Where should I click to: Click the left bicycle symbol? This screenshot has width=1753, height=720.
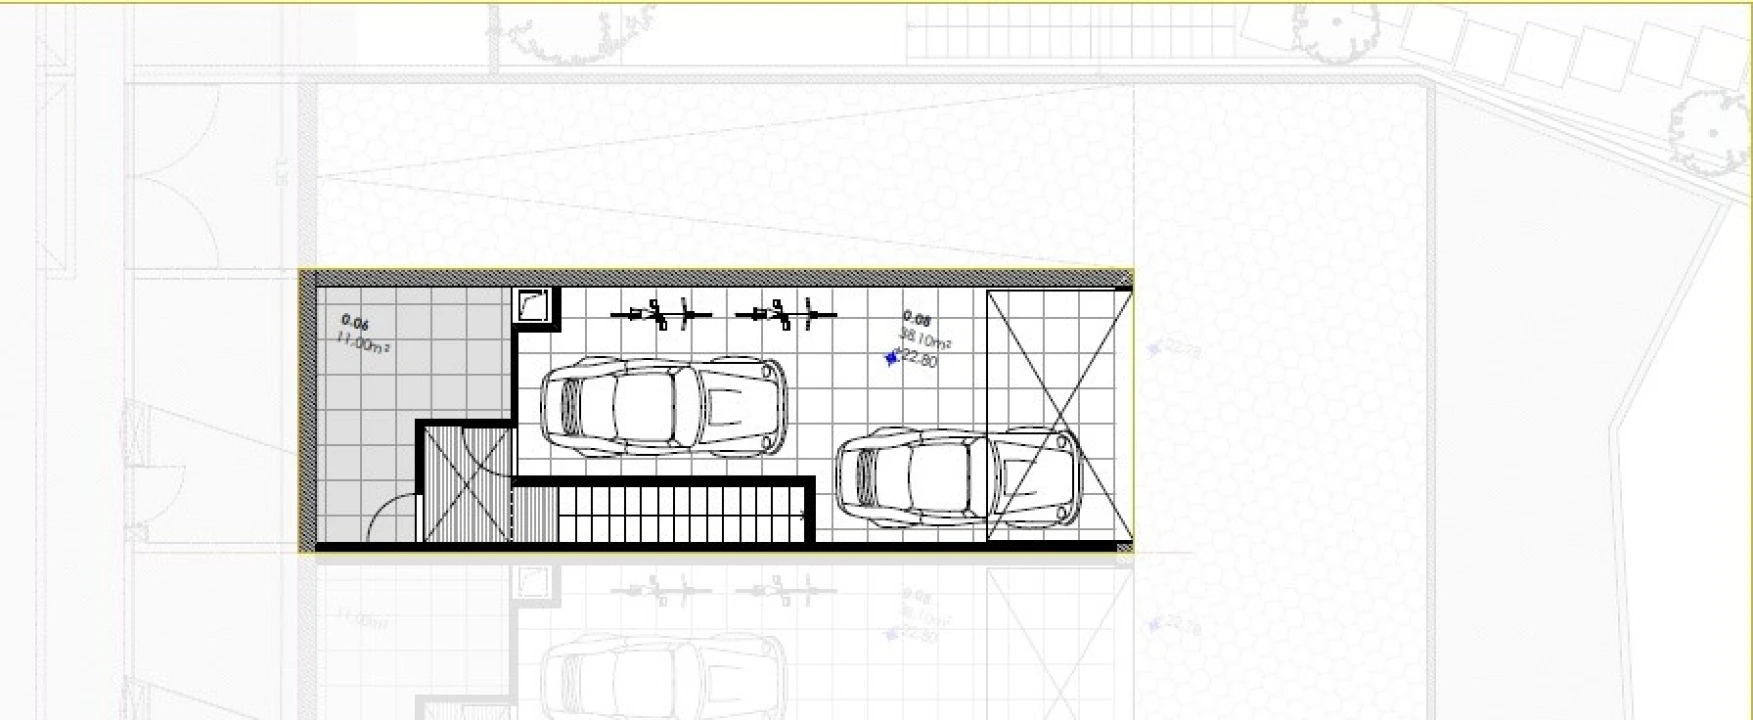coord(662,315)
